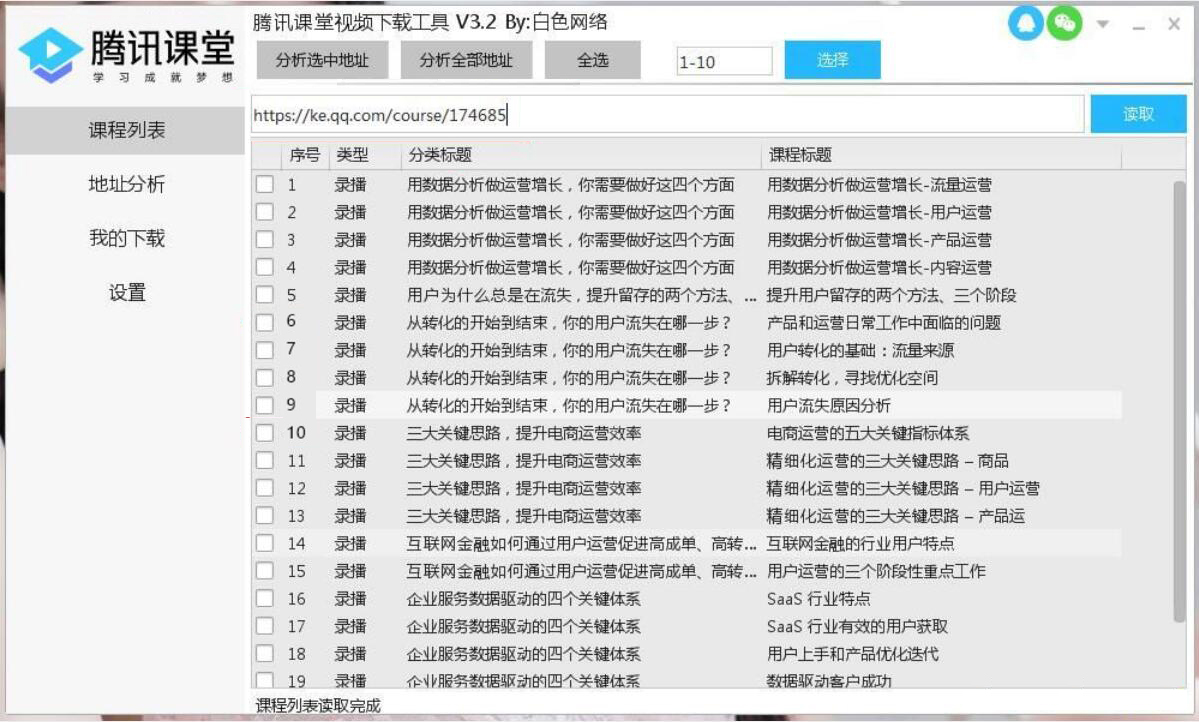The width and height of the screenshot is (1199, 722).
Task: Open the WeChat icon in the title bar
Action: tap(1064, 24)
